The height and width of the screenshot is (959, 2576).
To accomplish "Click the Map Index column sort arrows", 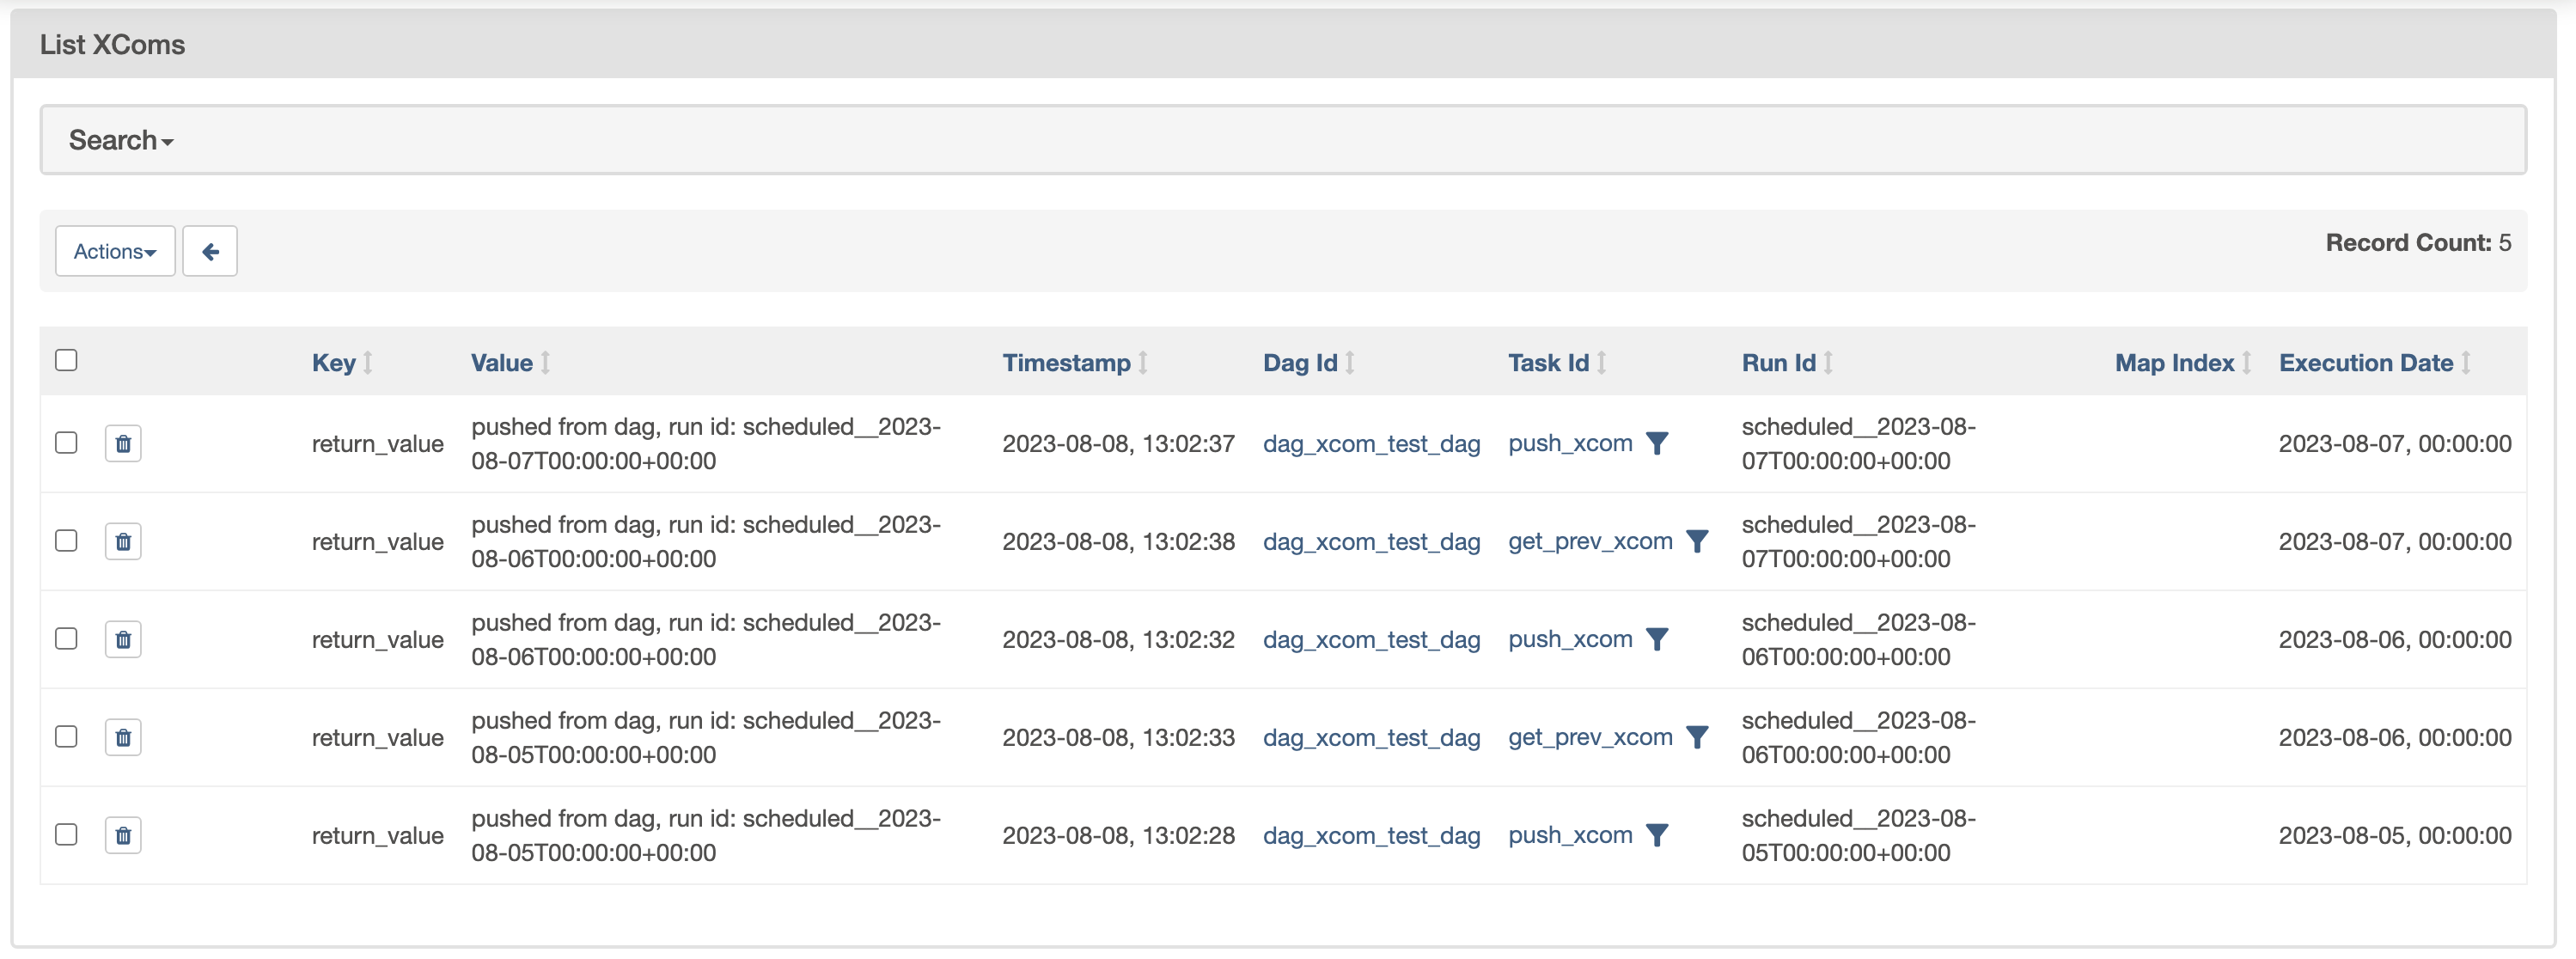I will [x=2247, y=363].
